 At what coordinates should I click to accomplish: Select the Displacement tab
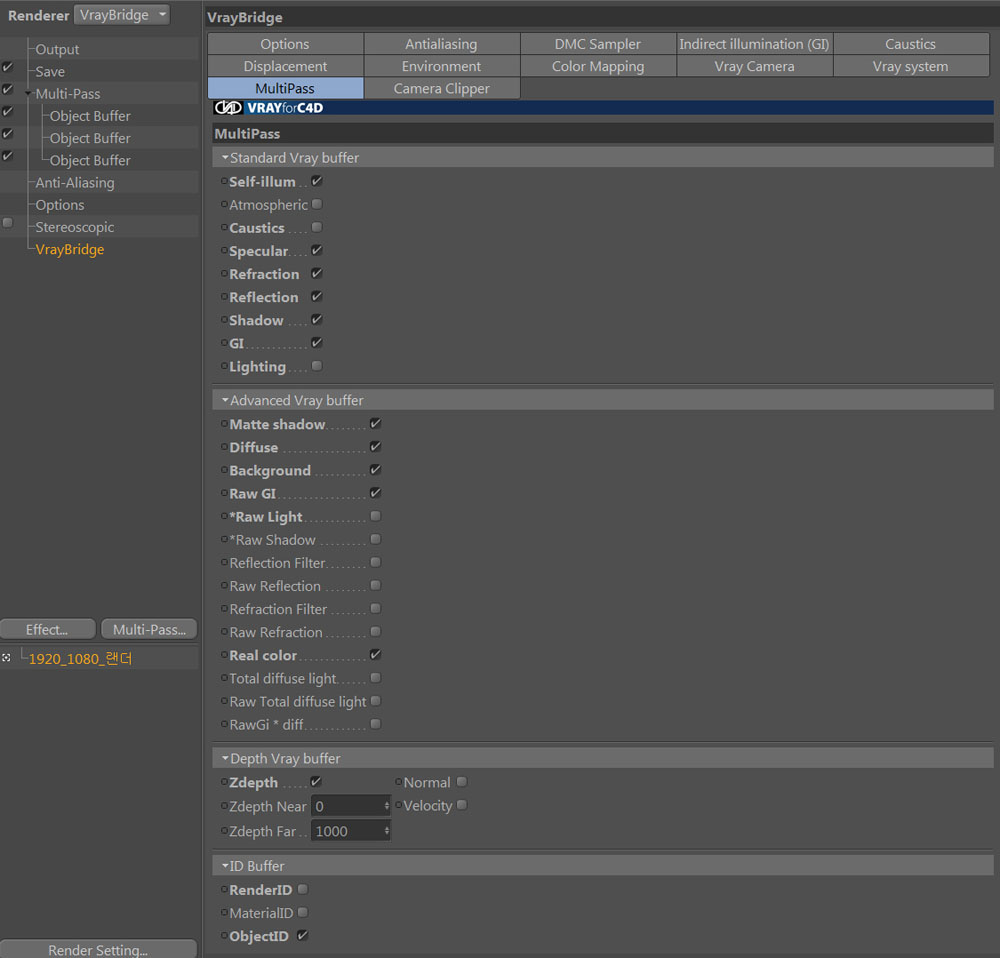(285, 66)
